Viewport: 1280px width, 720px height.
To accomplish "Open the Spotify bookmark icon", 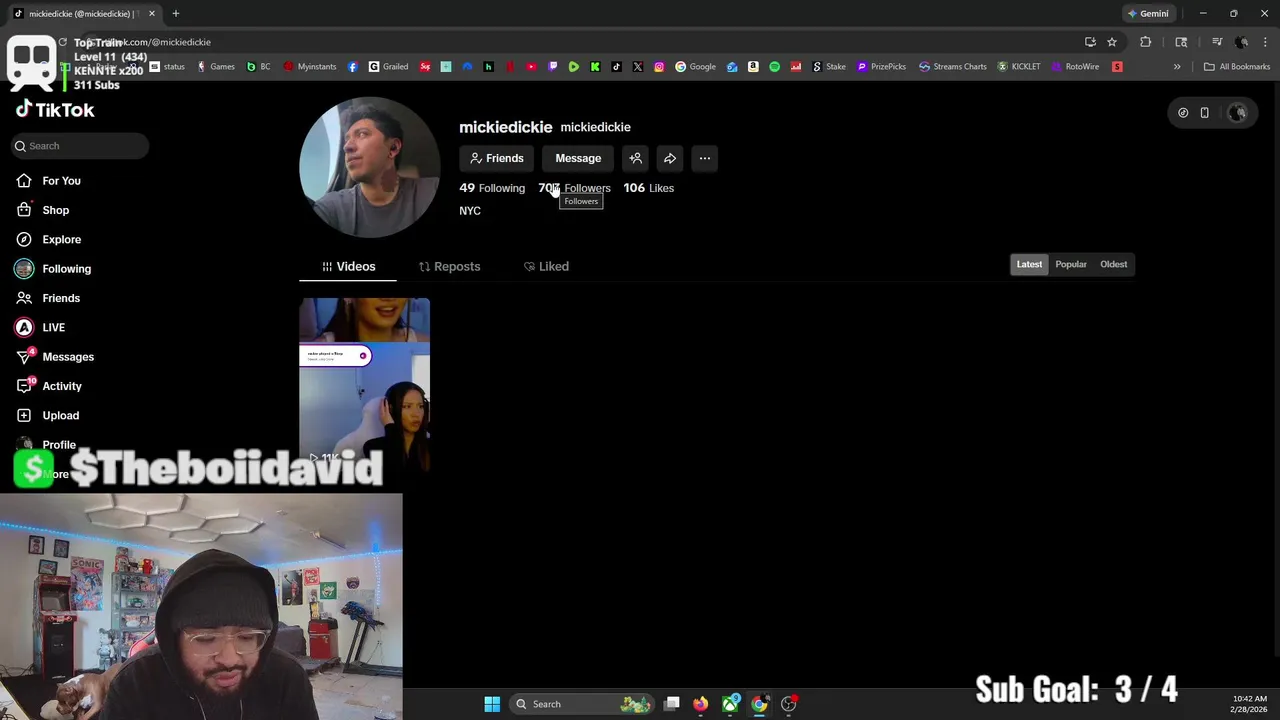I will [x=774, y=67].
